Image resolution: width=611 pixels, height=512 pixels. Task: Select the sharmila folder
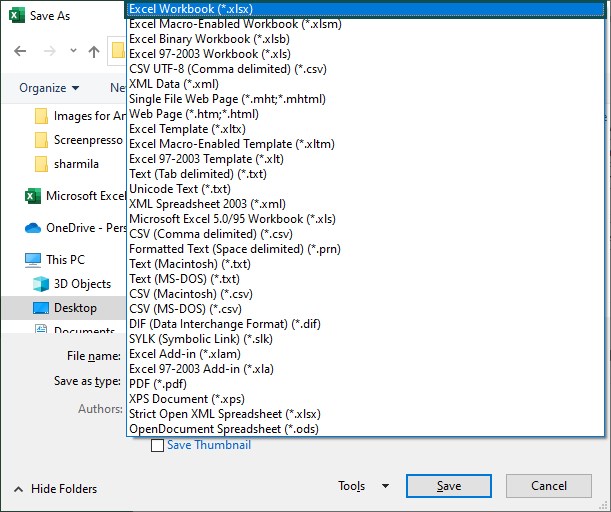tap(67, 164)
